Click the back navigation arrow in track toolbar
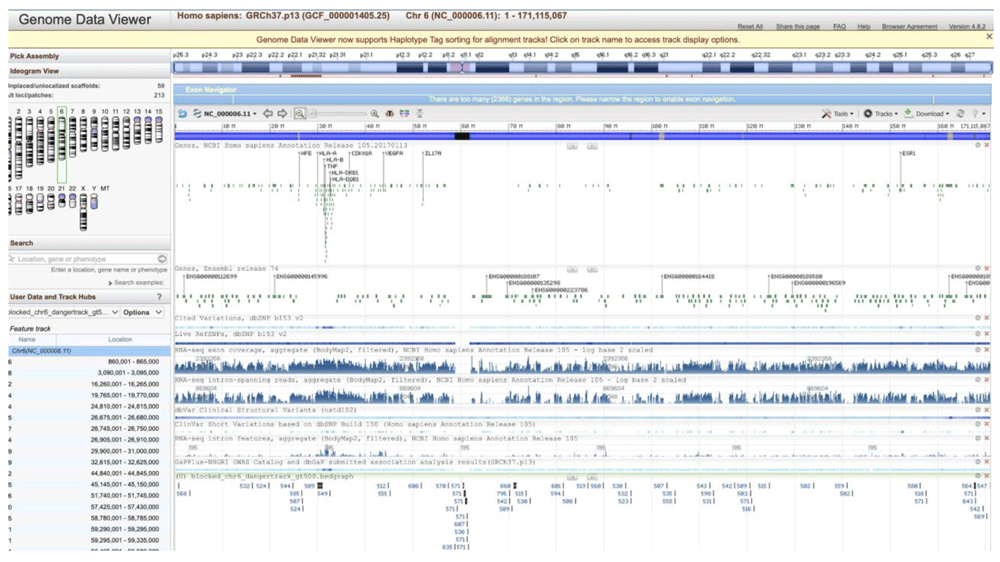The height and width of the screenshot is (562, 1000). point(182,114)
